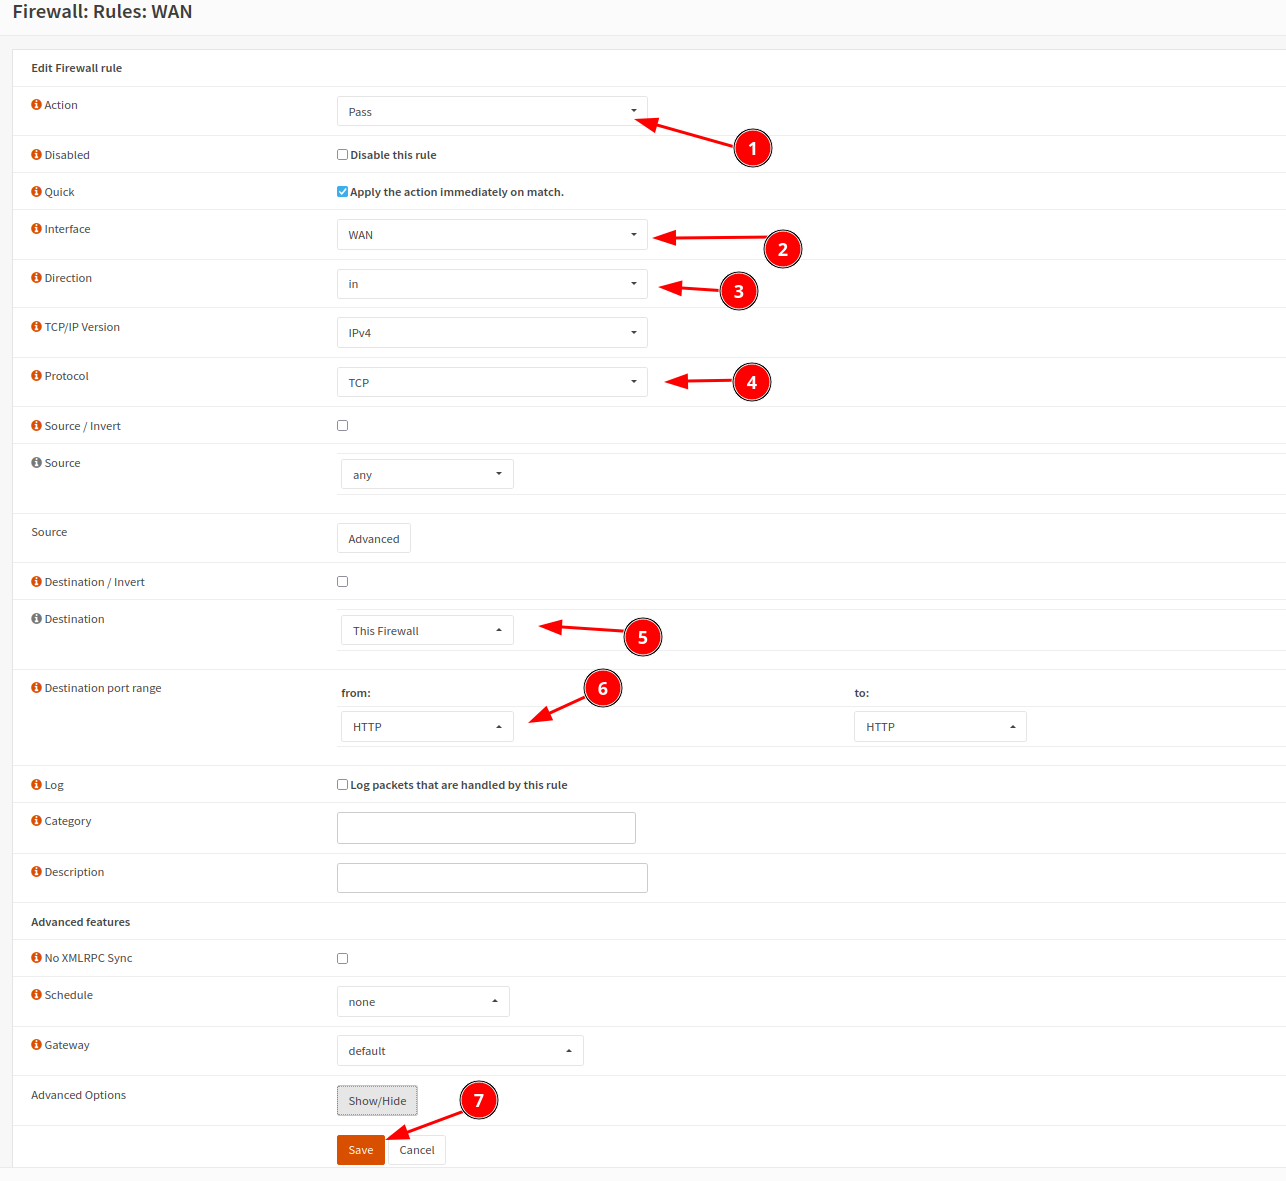Click the source Advanced button
Screen dimensions: 1286x1181
coord(374,539)
